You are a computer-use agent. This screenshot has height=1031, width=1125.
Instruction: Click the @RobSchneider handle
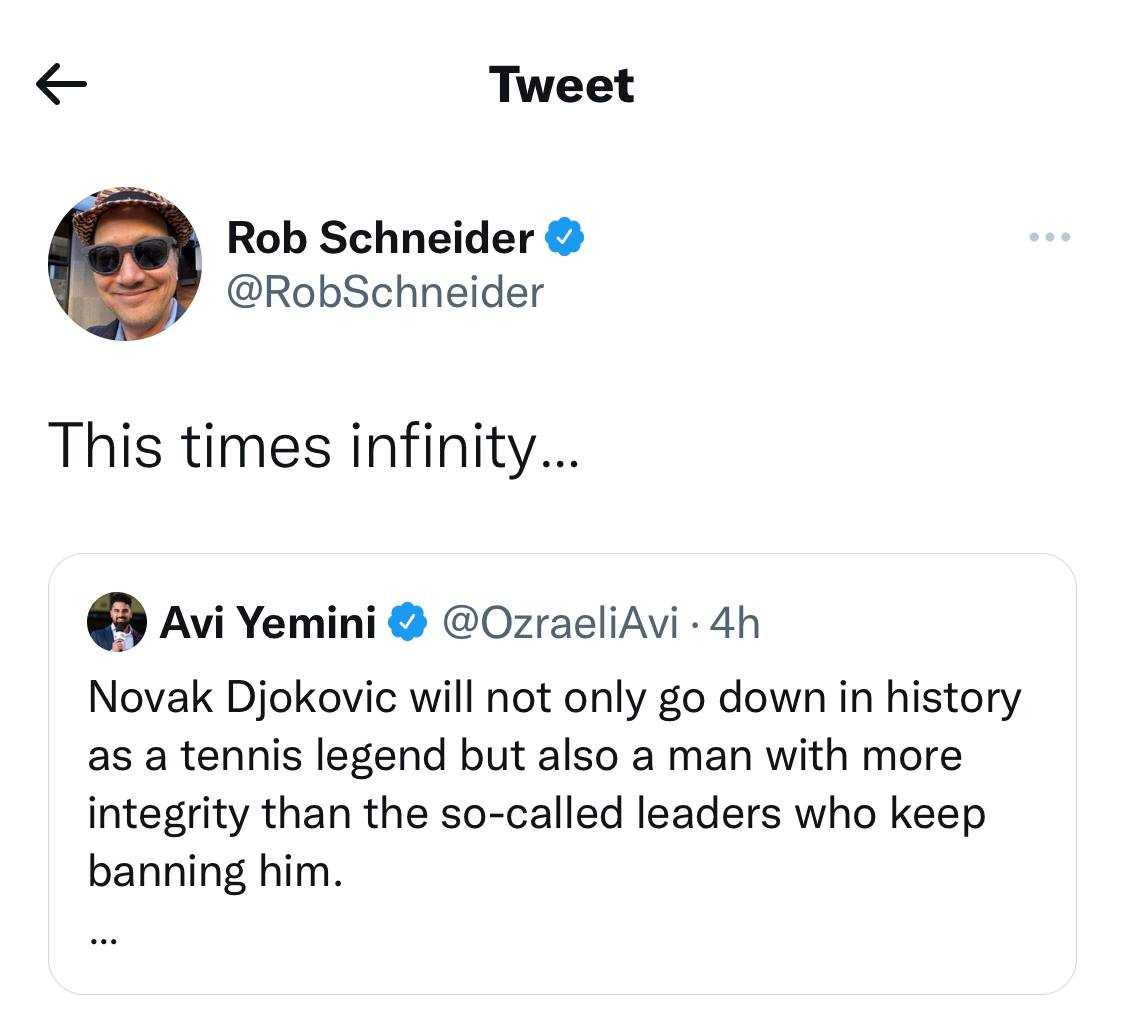click(x=384, y=293)
